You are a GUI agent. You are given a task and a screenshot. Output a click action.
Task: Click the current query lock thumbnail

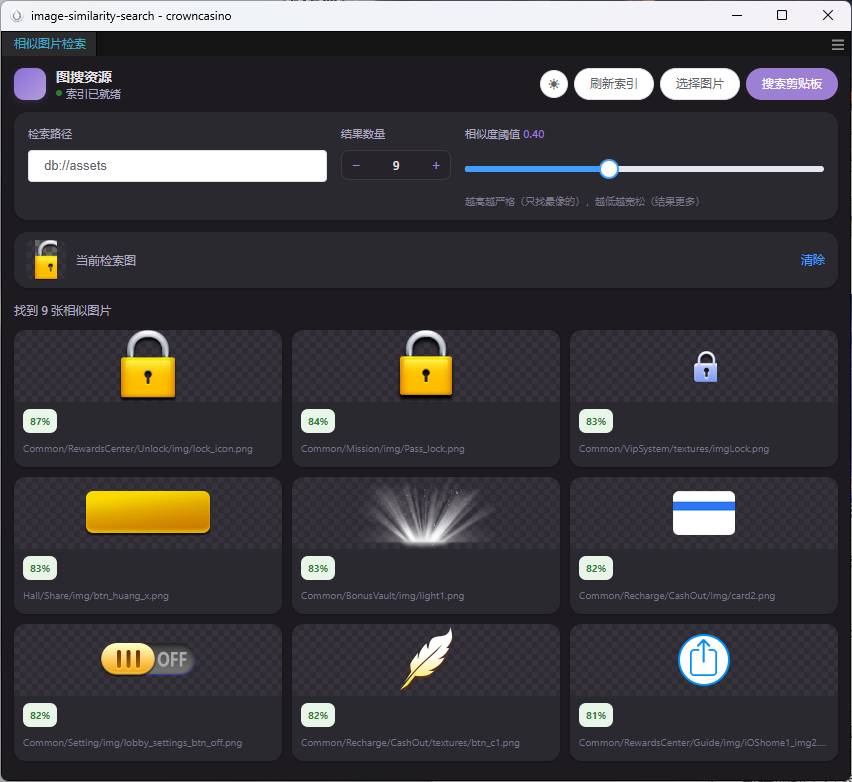[46, 260]
